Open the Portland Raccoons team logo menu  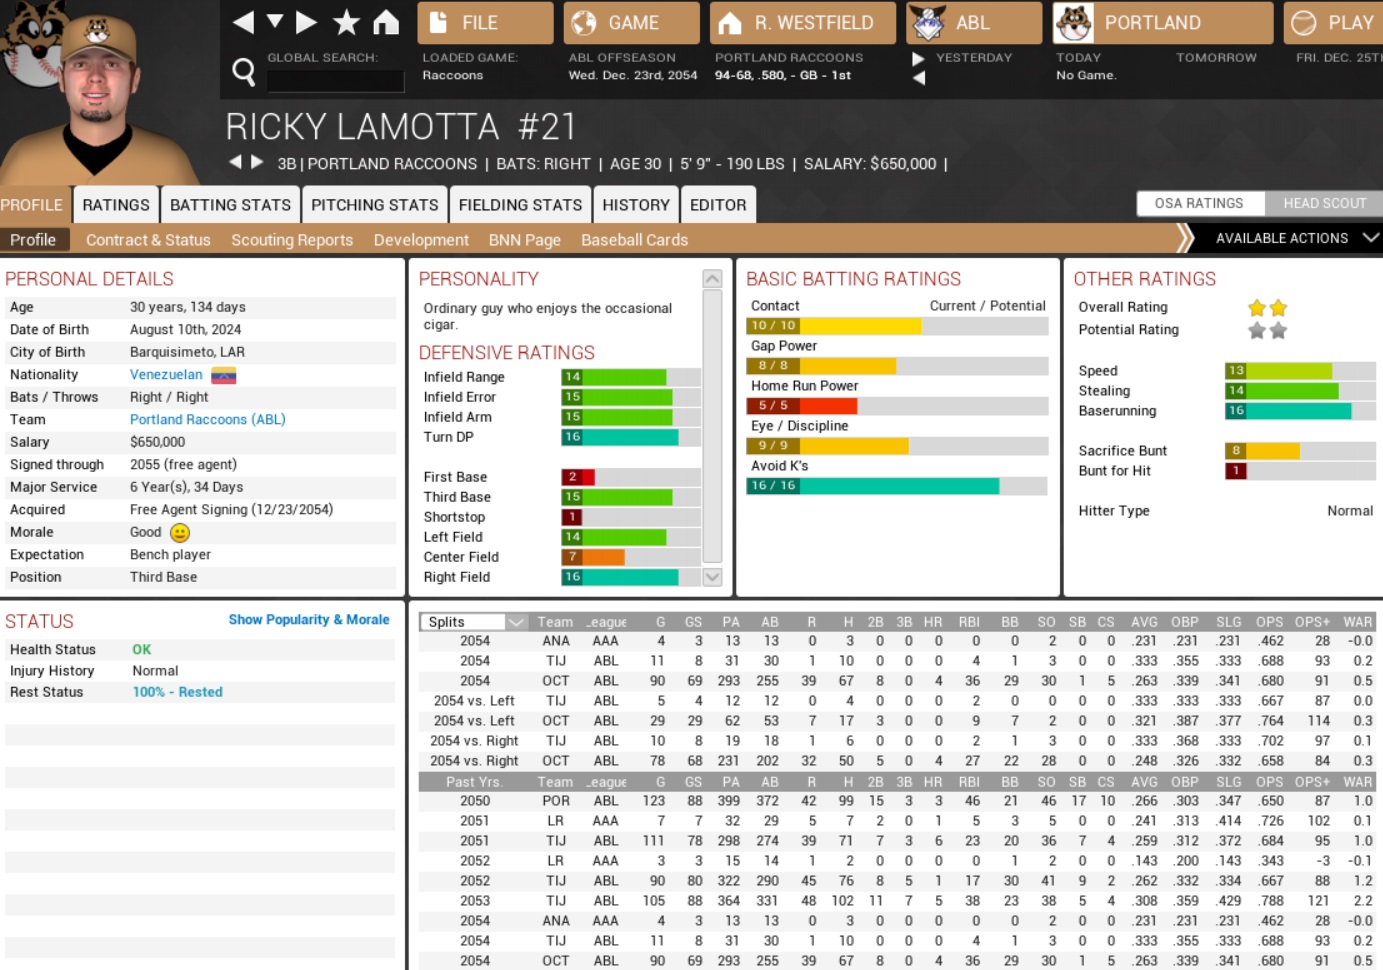click(x=1074, y=23)
